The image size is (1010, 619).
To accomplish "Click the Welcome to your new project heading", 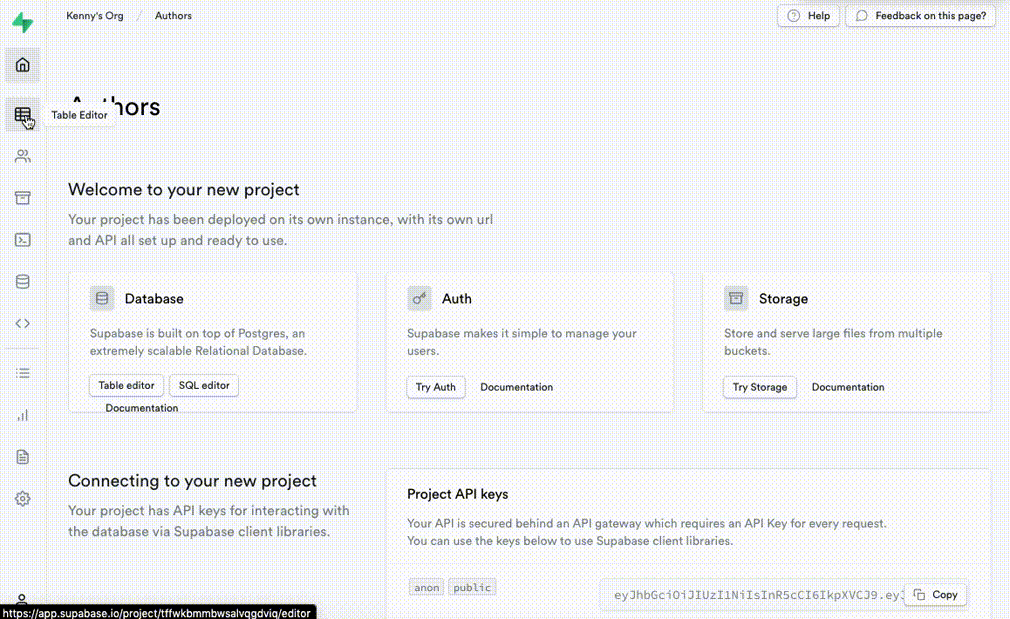I will (x=184, y=189).
